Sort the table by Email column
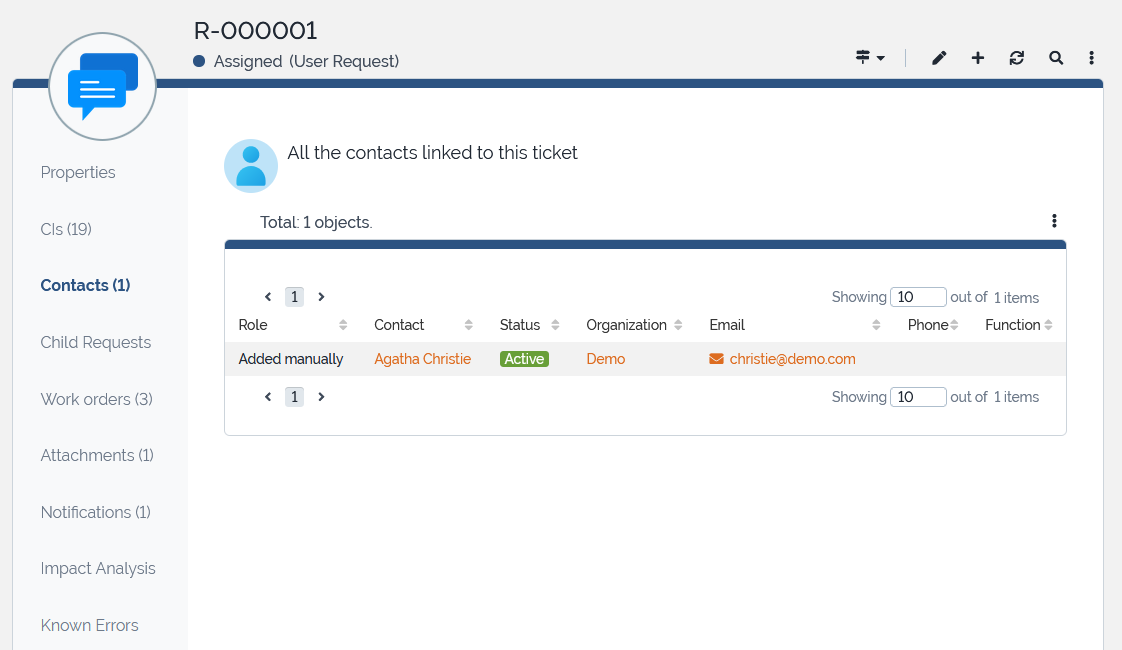This screenshot has height=650, width=1122. (x=876, y=325)
